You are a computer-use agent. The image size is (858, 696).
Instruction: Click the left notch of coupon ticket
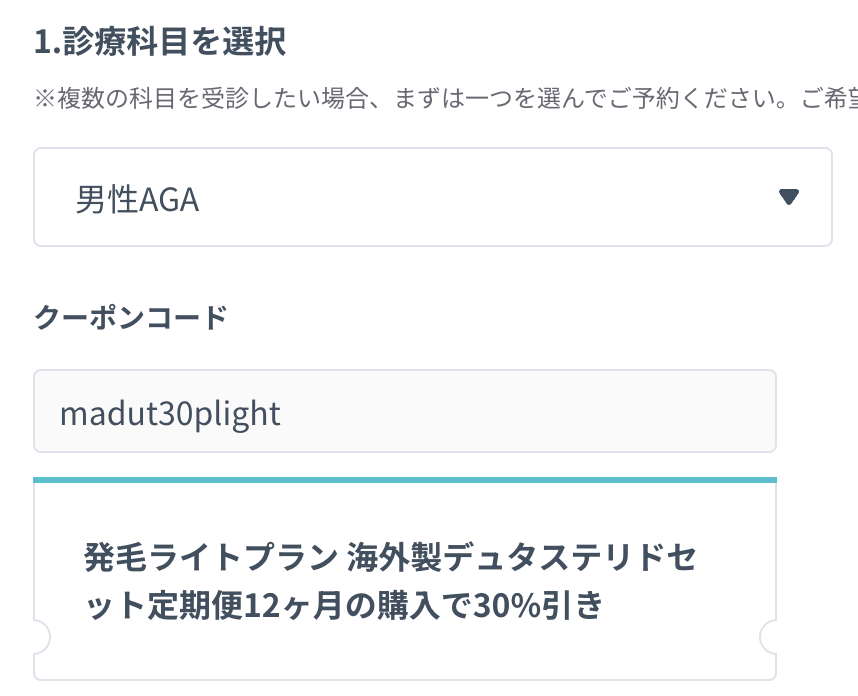(40, 635)
